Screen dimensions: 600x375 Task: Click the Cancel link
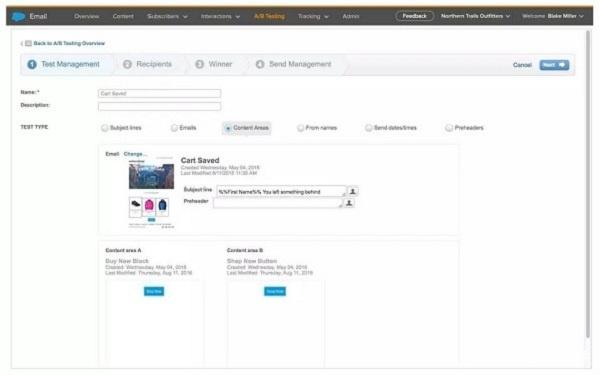(x=522, y=65)
